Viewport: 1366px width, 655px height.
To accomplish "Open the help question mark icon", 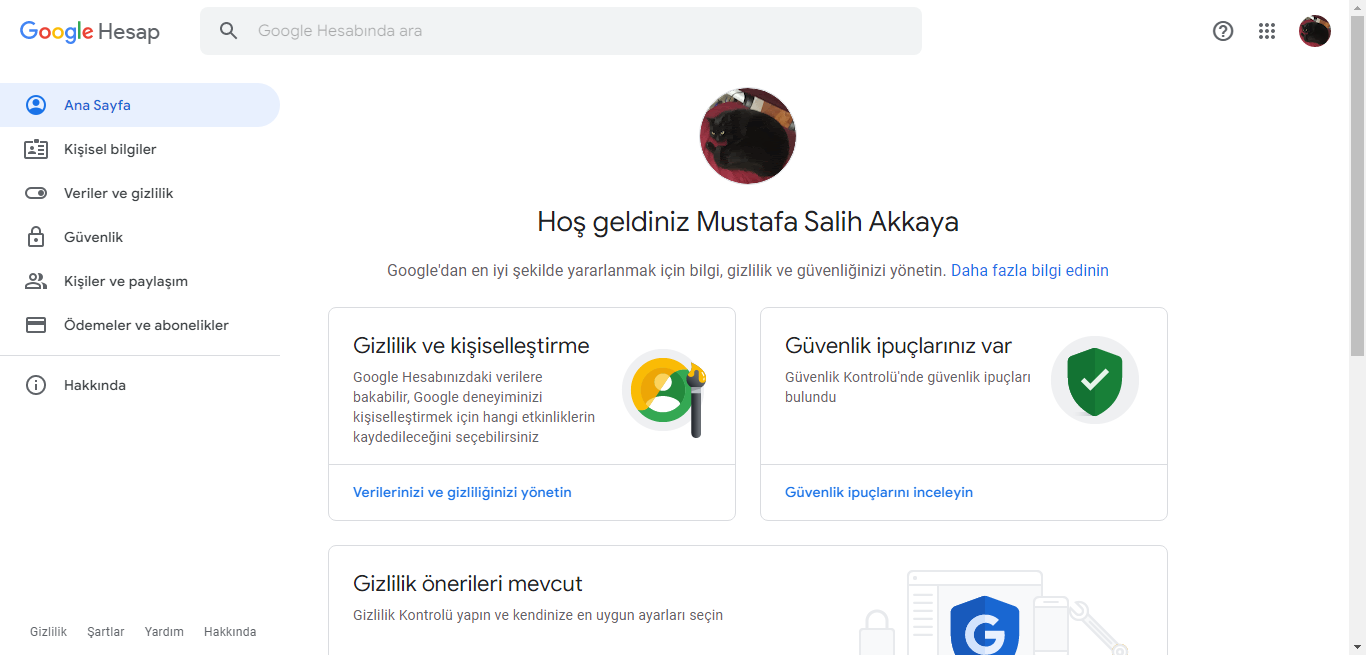I will click(x=1223, y=31).
